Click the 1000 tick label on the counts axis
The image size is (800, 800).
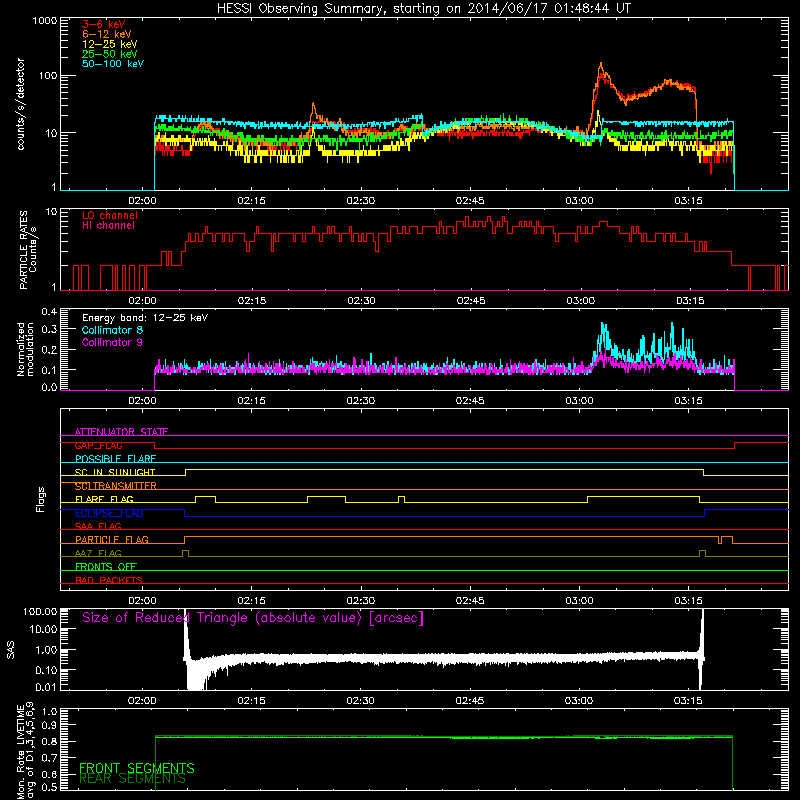[x=45, y=21]
